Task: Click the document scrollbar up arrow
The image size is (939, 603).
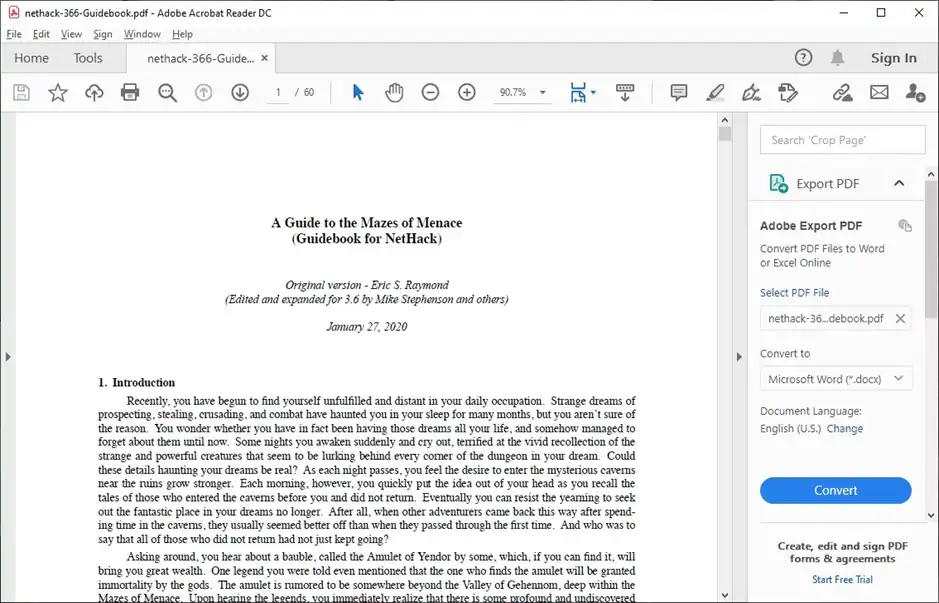Action: coord(725,120)
